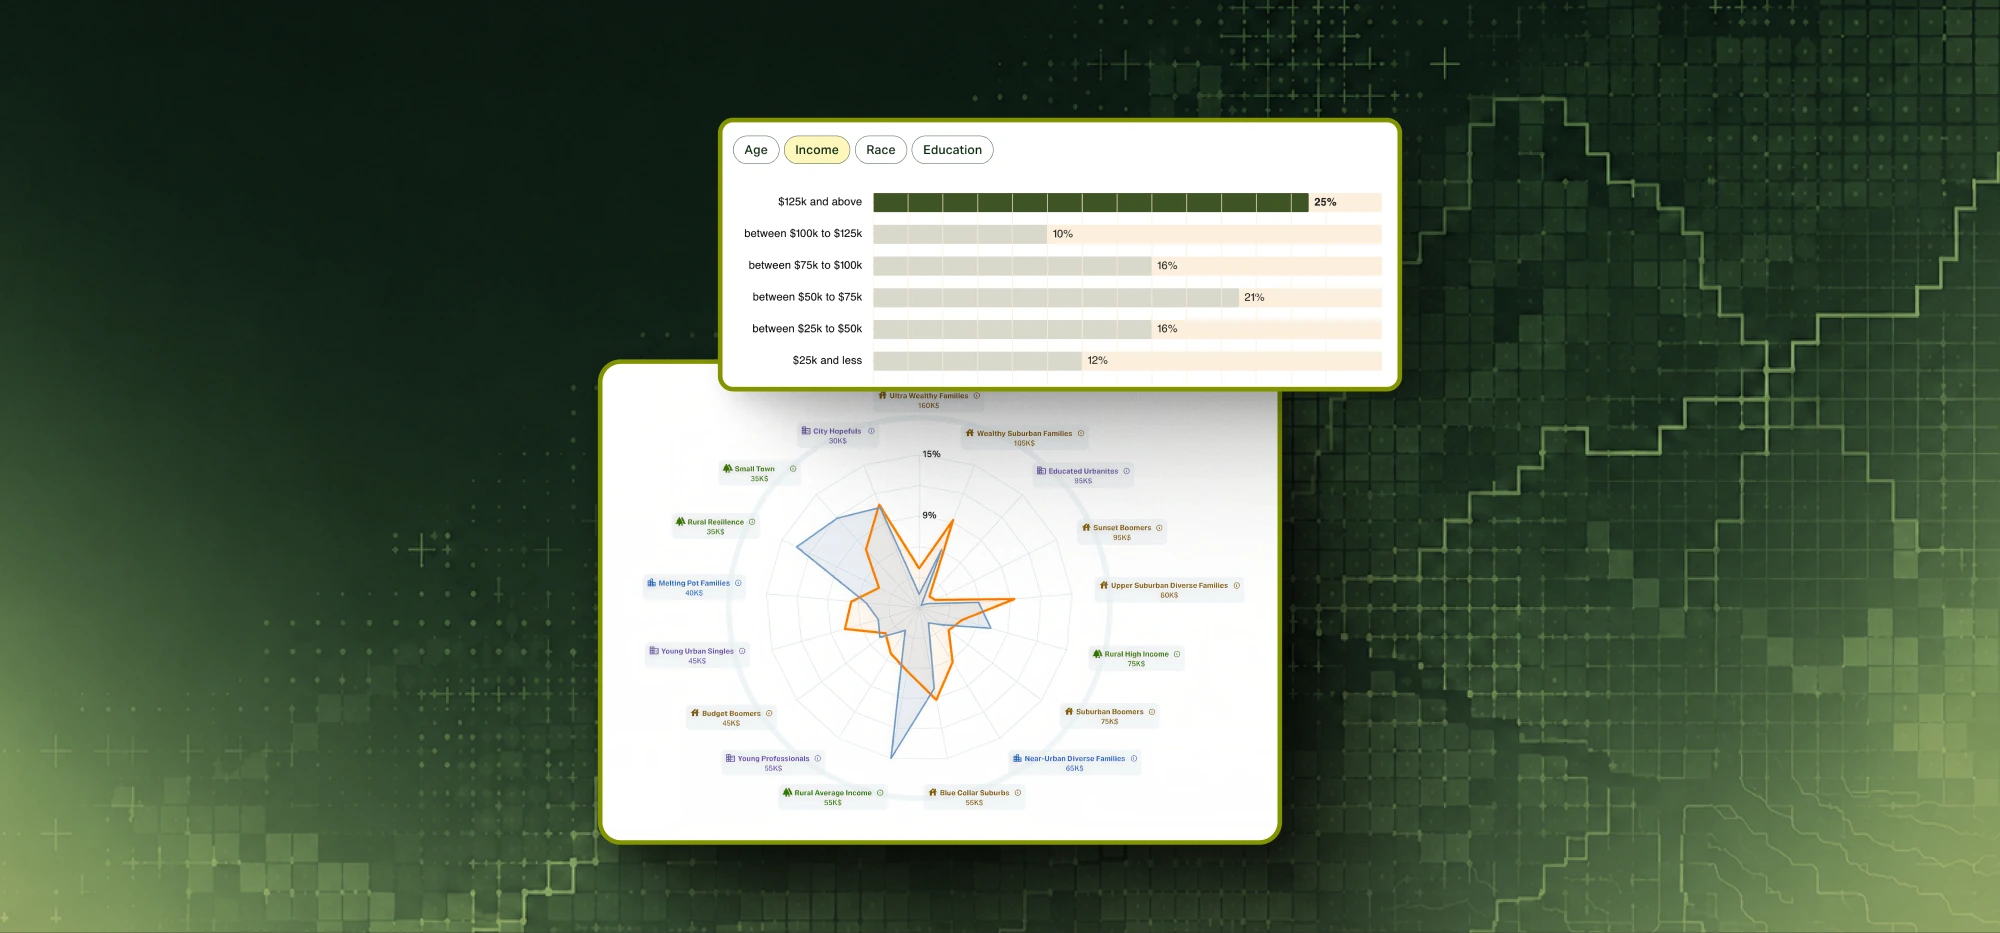Click the between $75k to $100k label

805,266
